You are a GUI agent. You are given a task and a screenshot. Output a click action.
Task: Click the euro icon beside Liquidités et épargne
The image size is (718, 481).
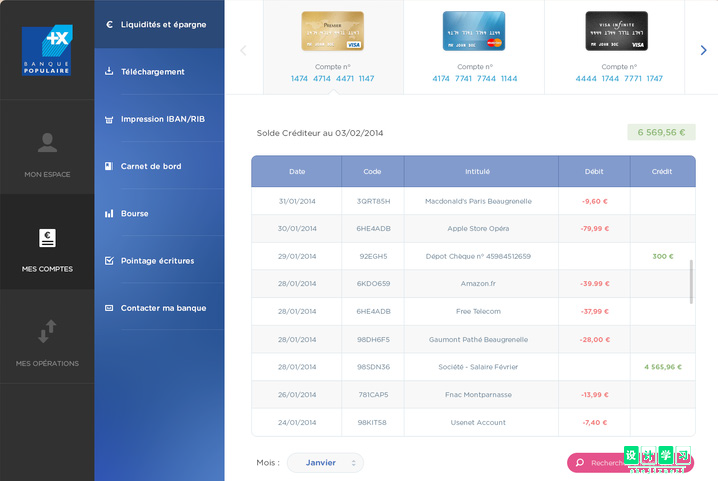(109, 24)
